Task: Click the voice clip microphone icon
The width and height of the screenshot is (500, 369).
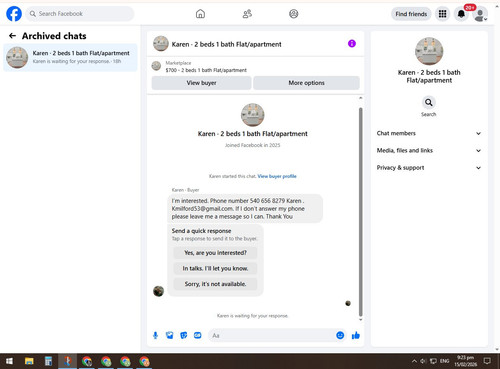Action: (x=155, y=335)
